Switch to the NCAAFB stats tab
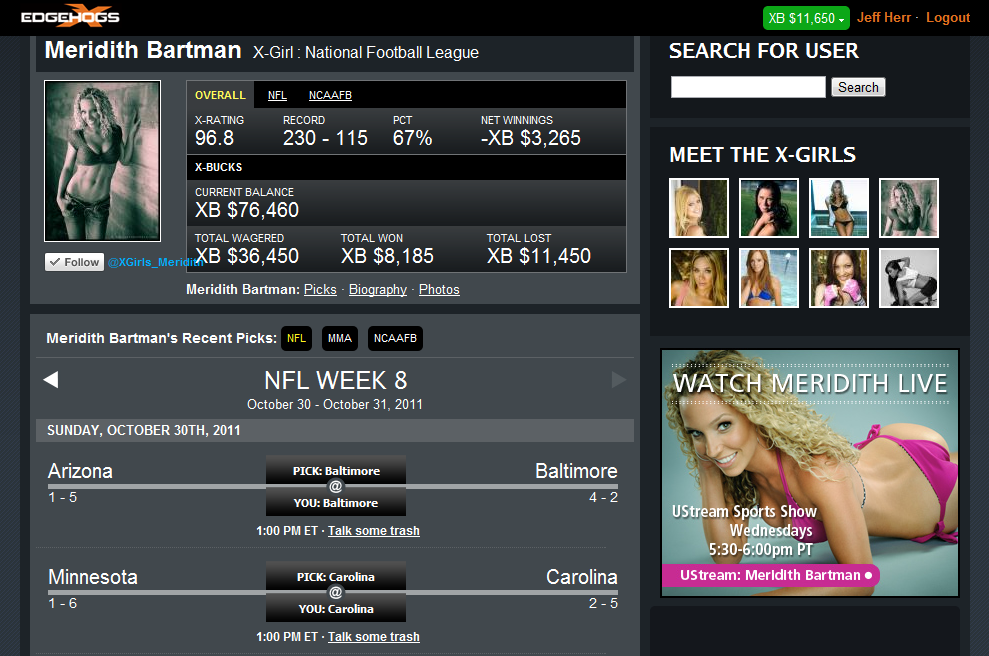Viewport: 989px width, 656px height. (330, 95)
